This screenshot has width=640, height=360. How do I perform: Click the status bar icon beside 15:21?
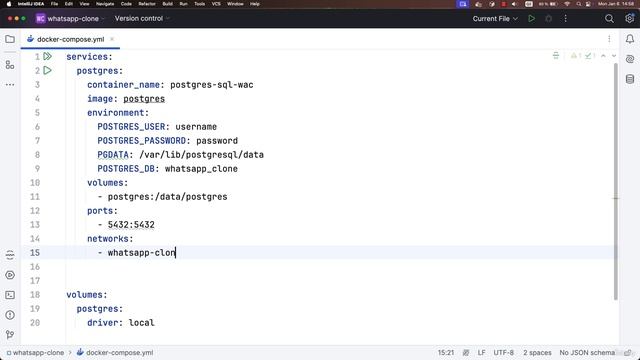click(466, 353)
